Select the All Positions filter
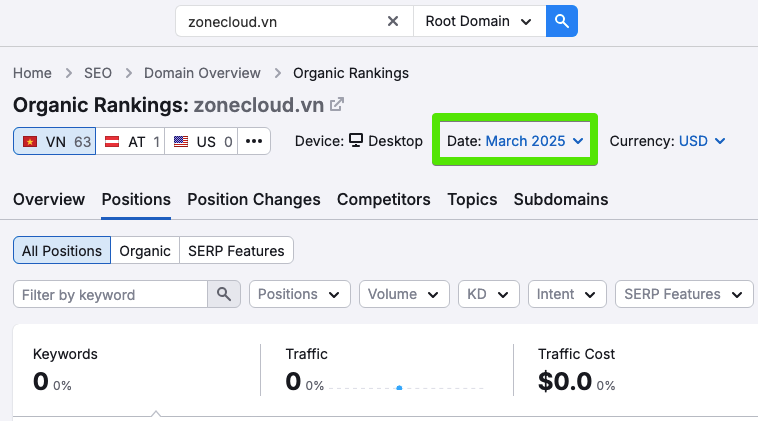 pyautogui.click(x=62, y=250)
